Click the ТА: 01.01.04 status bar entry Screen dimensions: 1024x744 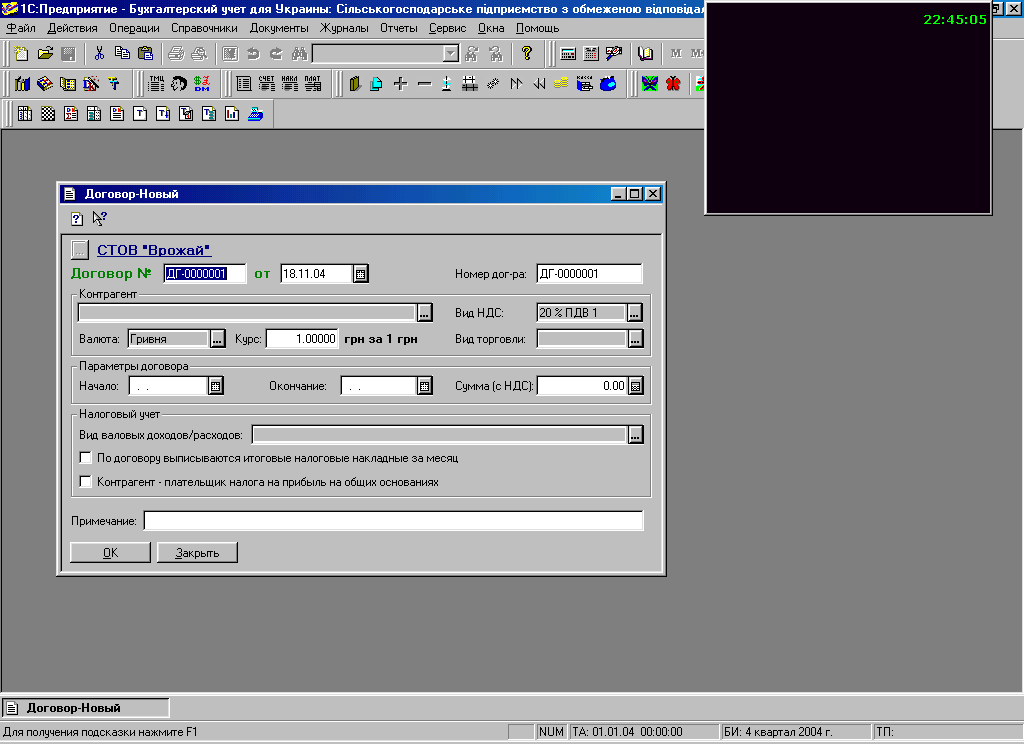(x=645, y=732)
